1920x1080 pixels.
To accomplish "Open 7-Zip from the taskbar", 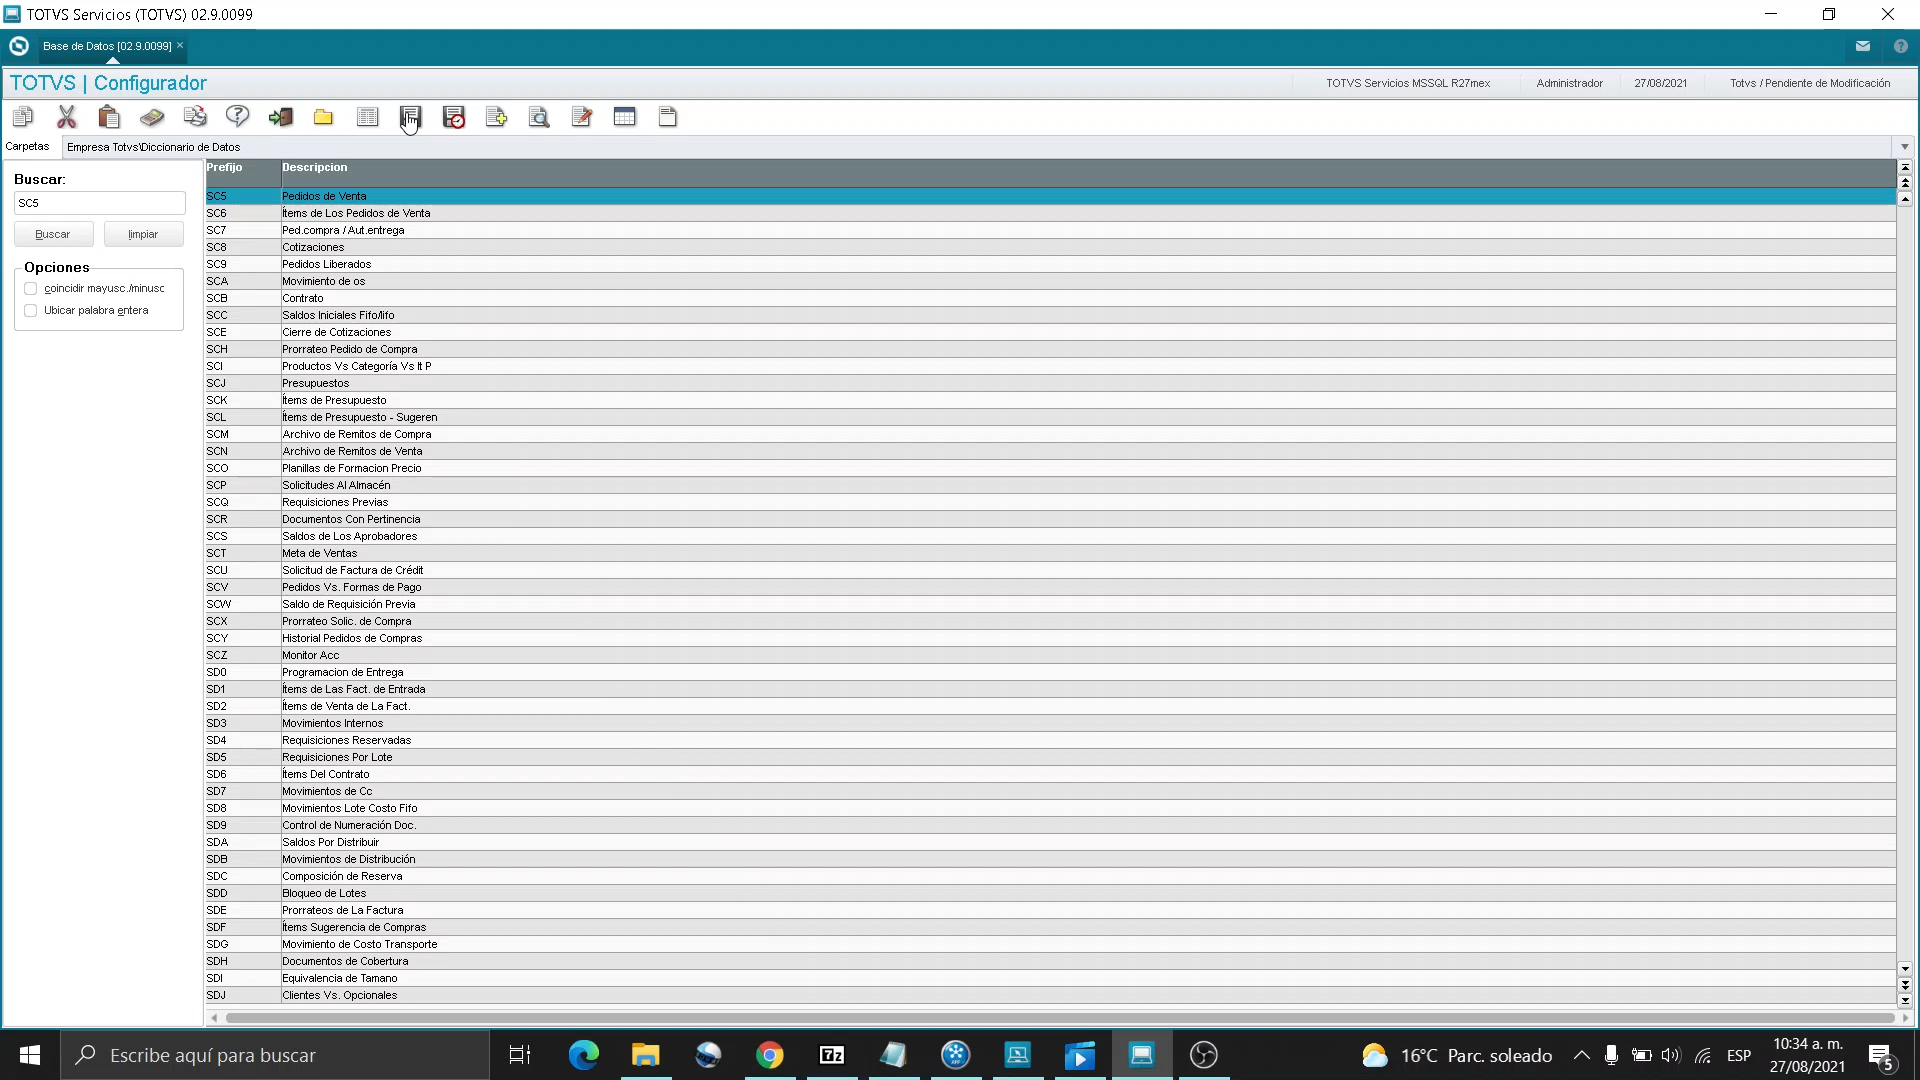I will 832,1055.
